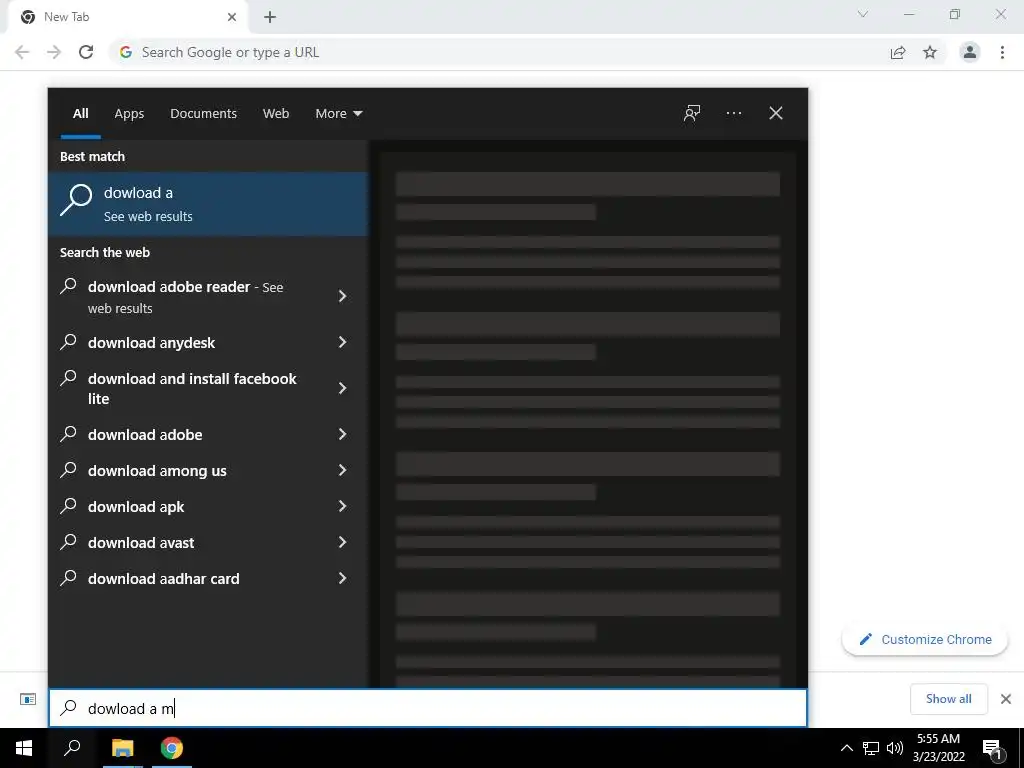Open the More filters dropdown
This screenshot has height=768, width=1024.
tap(338, 114)
